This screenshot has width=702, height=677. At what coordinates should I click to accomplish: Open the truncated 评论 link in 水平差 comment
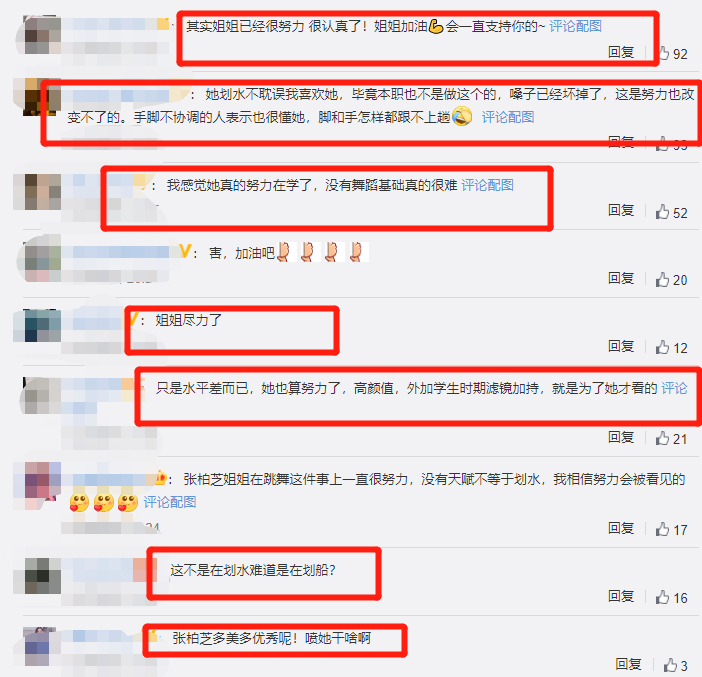click(x=674, y=388)
